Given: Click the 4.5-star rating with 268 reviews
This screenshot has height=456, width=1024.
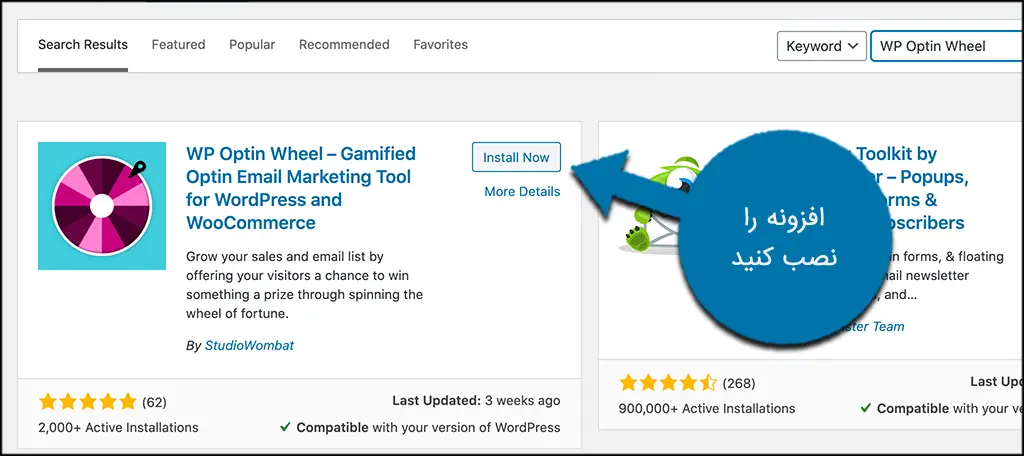Looking at the screenshot, I should tap(667, 383).
